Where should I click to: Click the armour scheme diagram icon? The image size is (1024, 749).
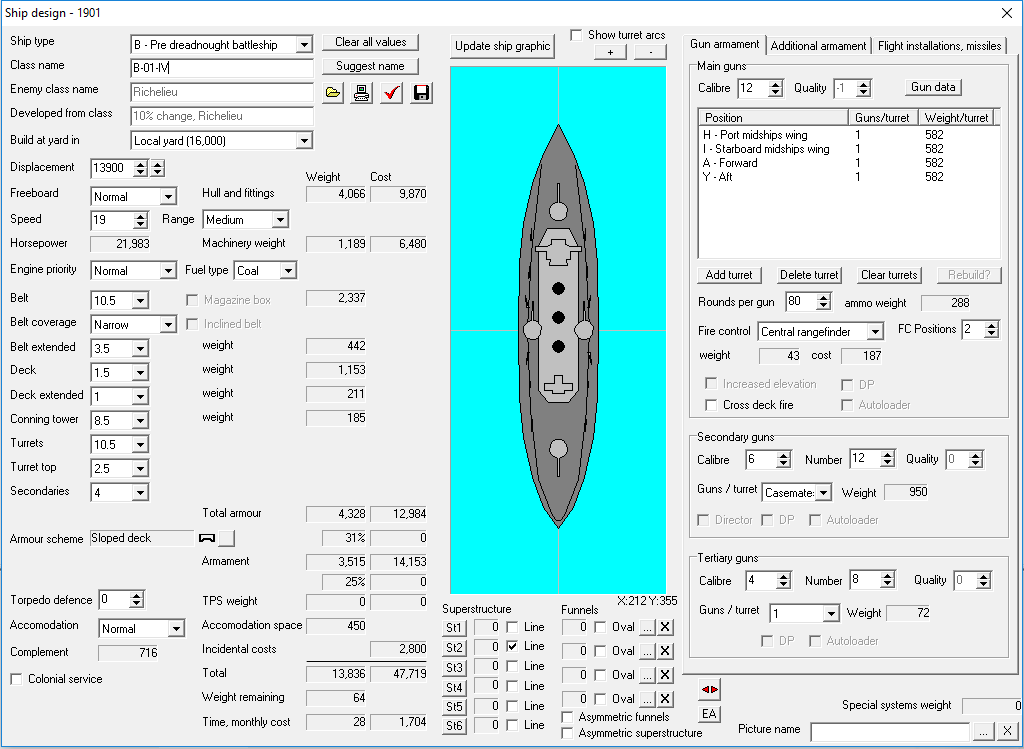(208, 538)
